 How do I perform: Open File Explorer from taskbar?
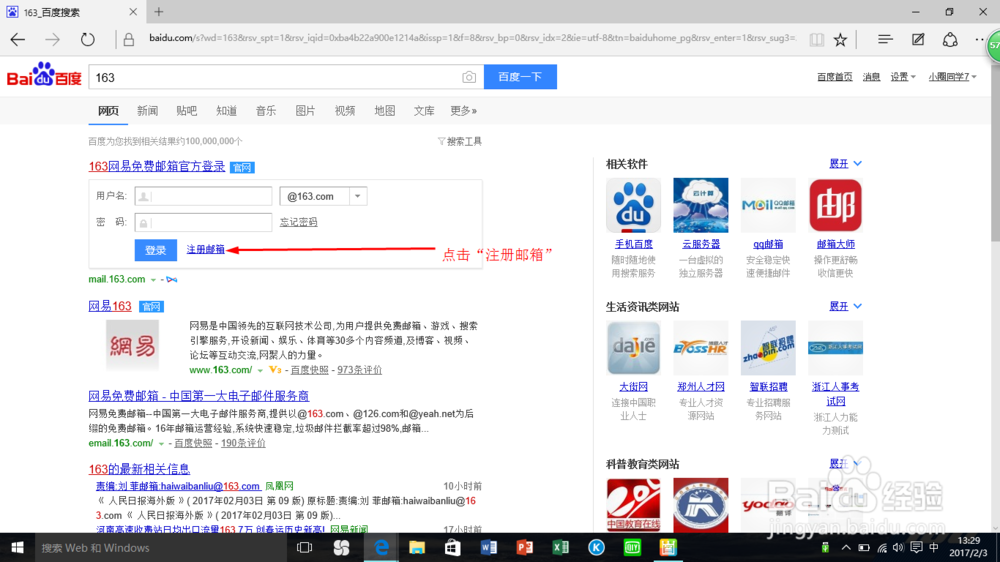[x=416, y=547]
